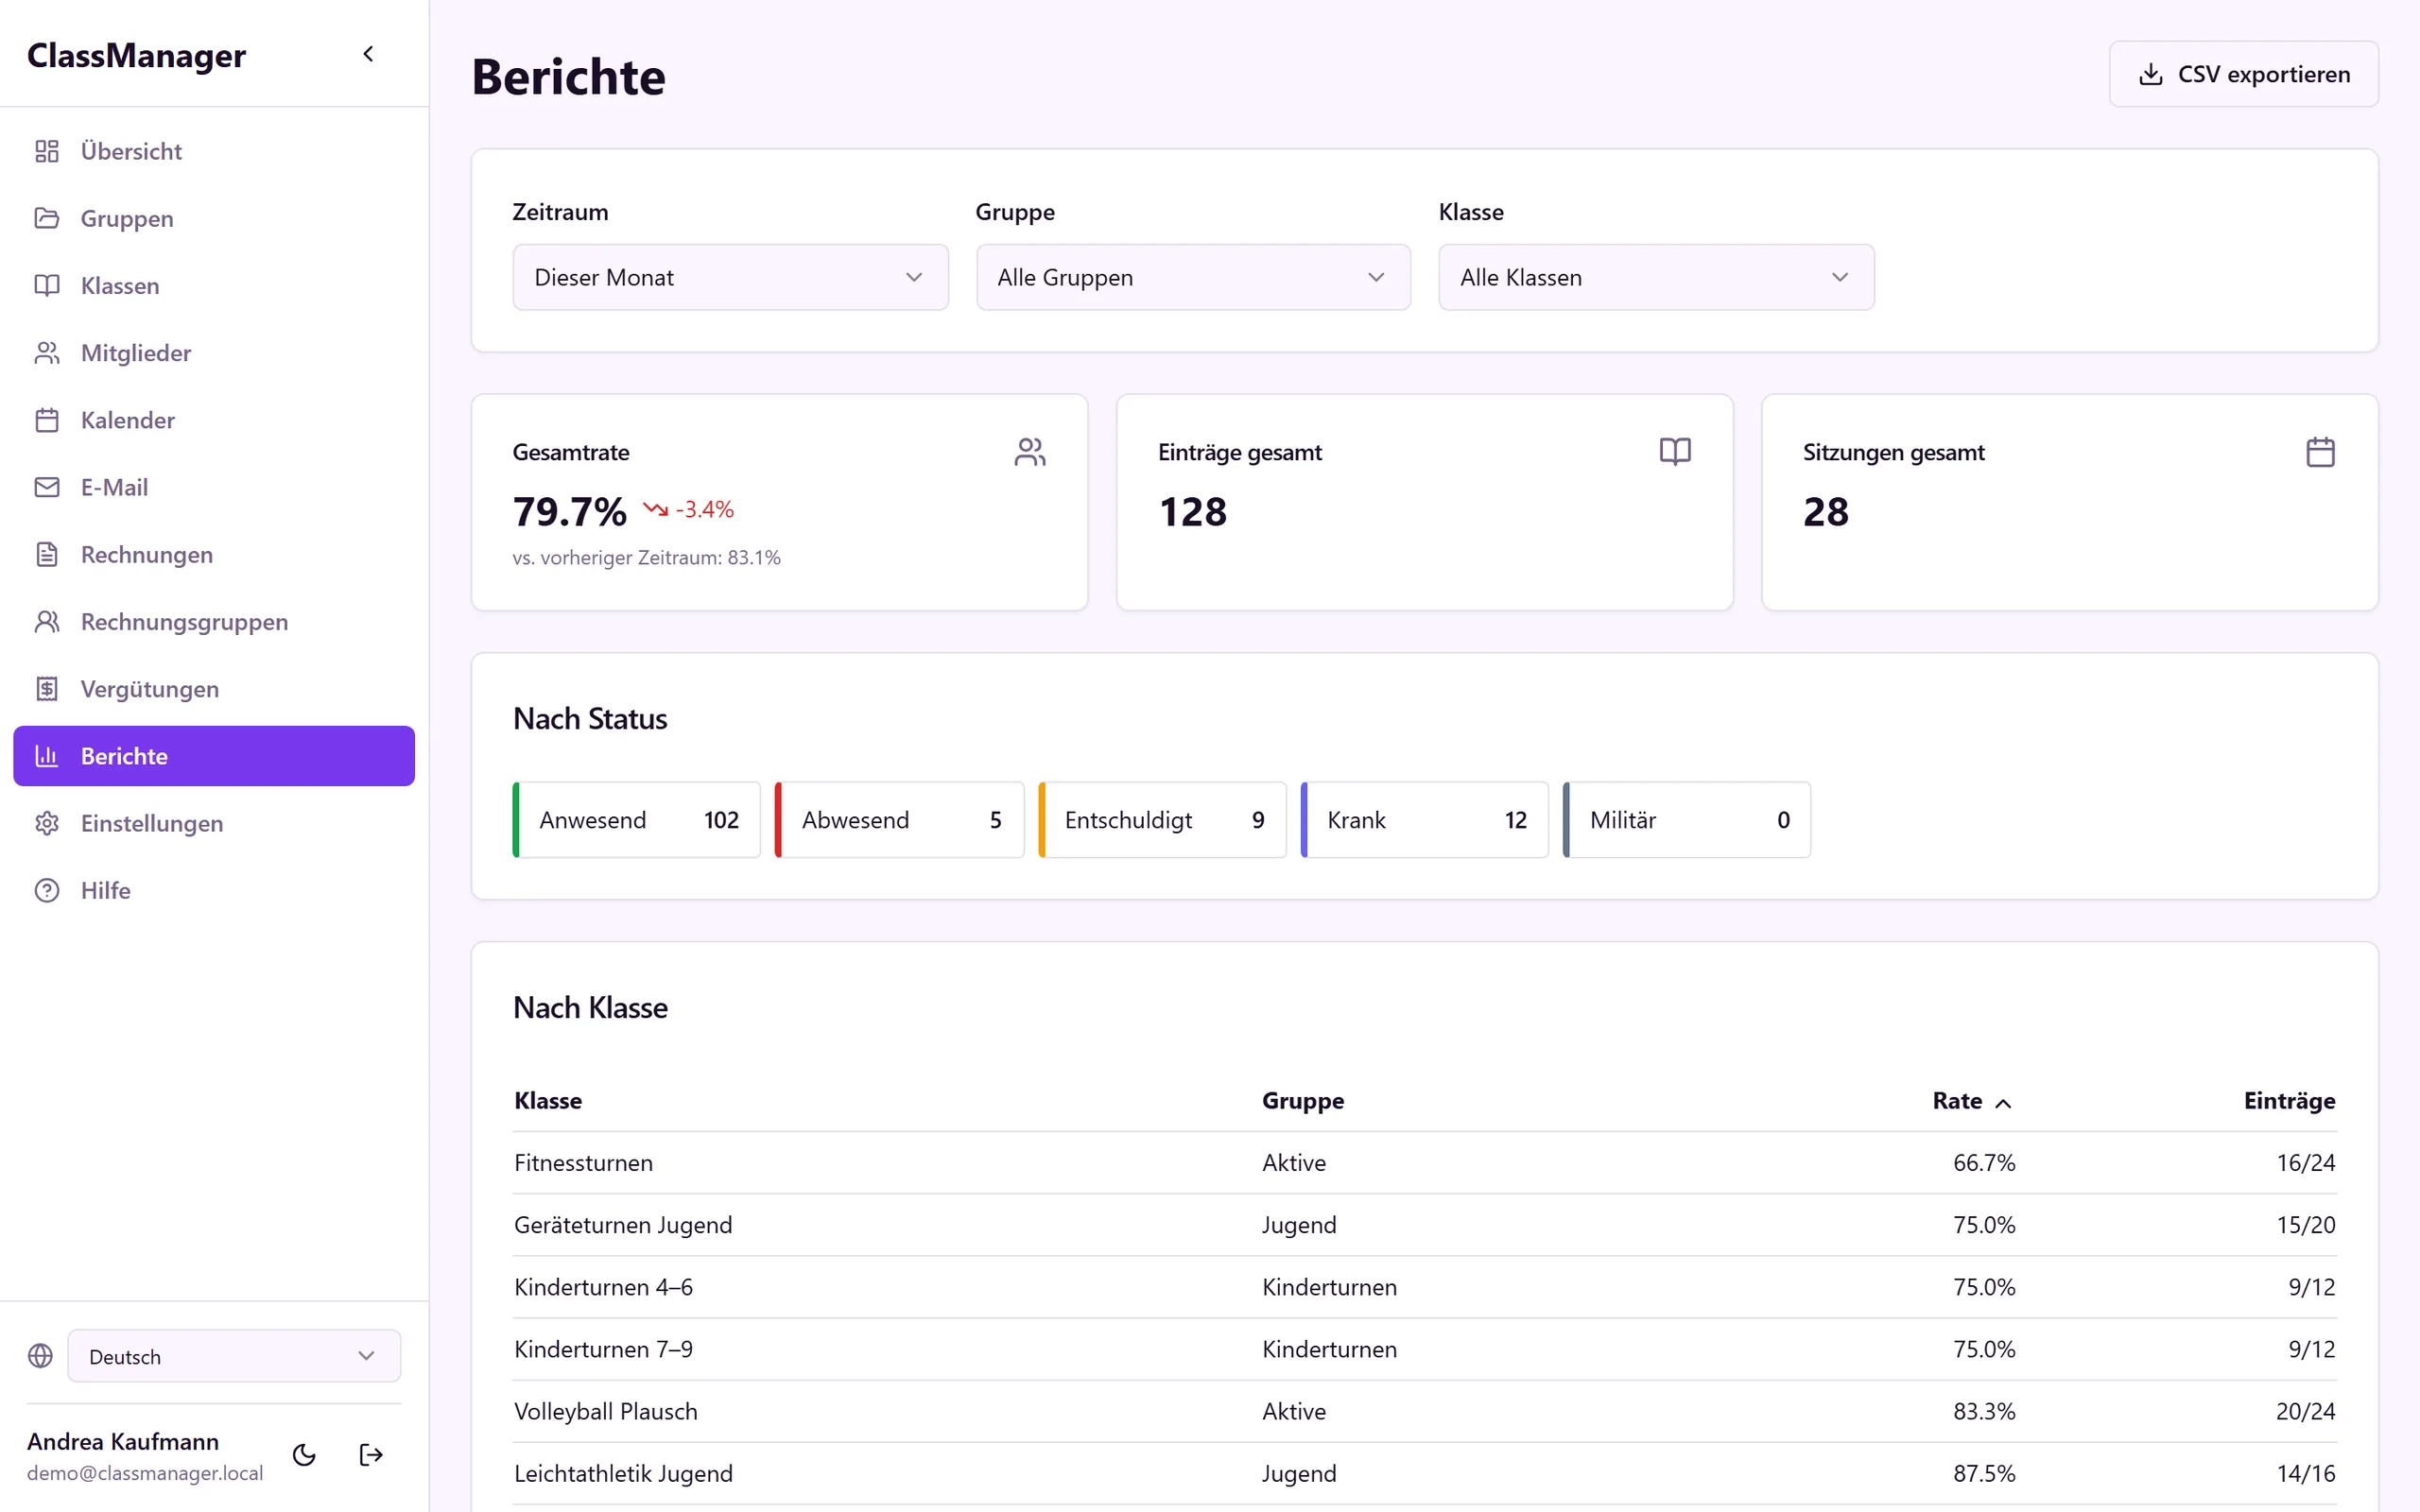Viewport: 2420px width, 1512px height.
Task: Click the Berichte bar chart icon
Action: pyautogui.click(x=47, y=756)
